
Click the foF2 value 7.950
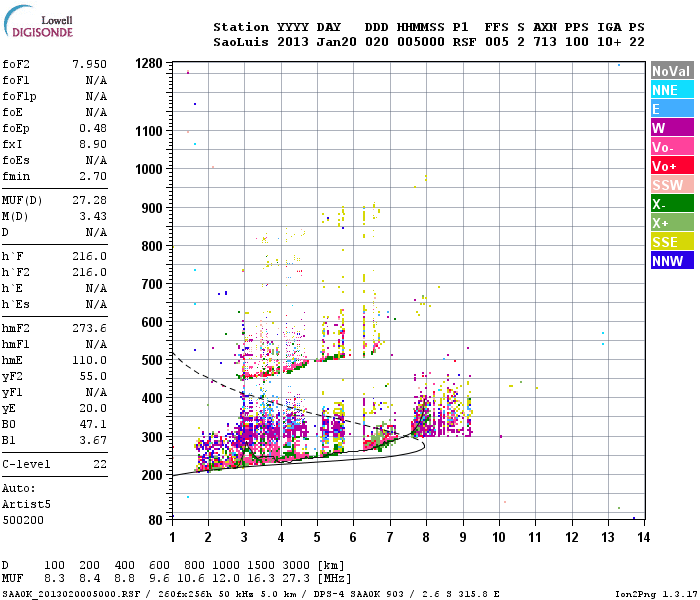pyautogui.click(x=90, y=64)
